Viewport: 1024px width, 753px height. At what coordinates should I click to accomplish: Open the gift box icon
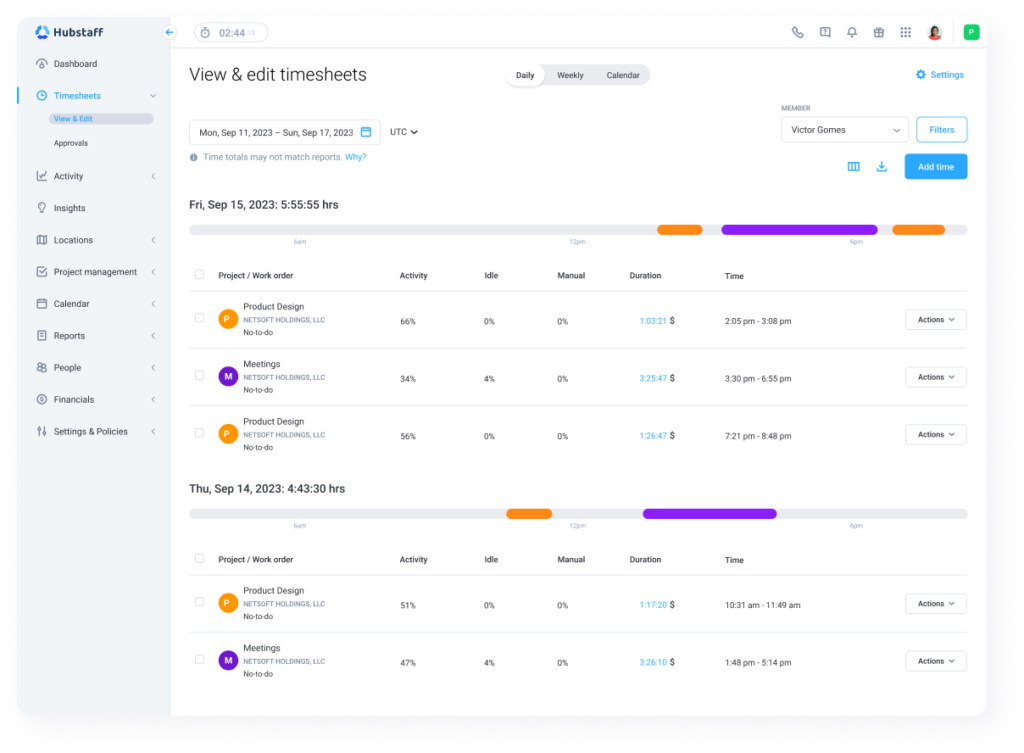878,32
